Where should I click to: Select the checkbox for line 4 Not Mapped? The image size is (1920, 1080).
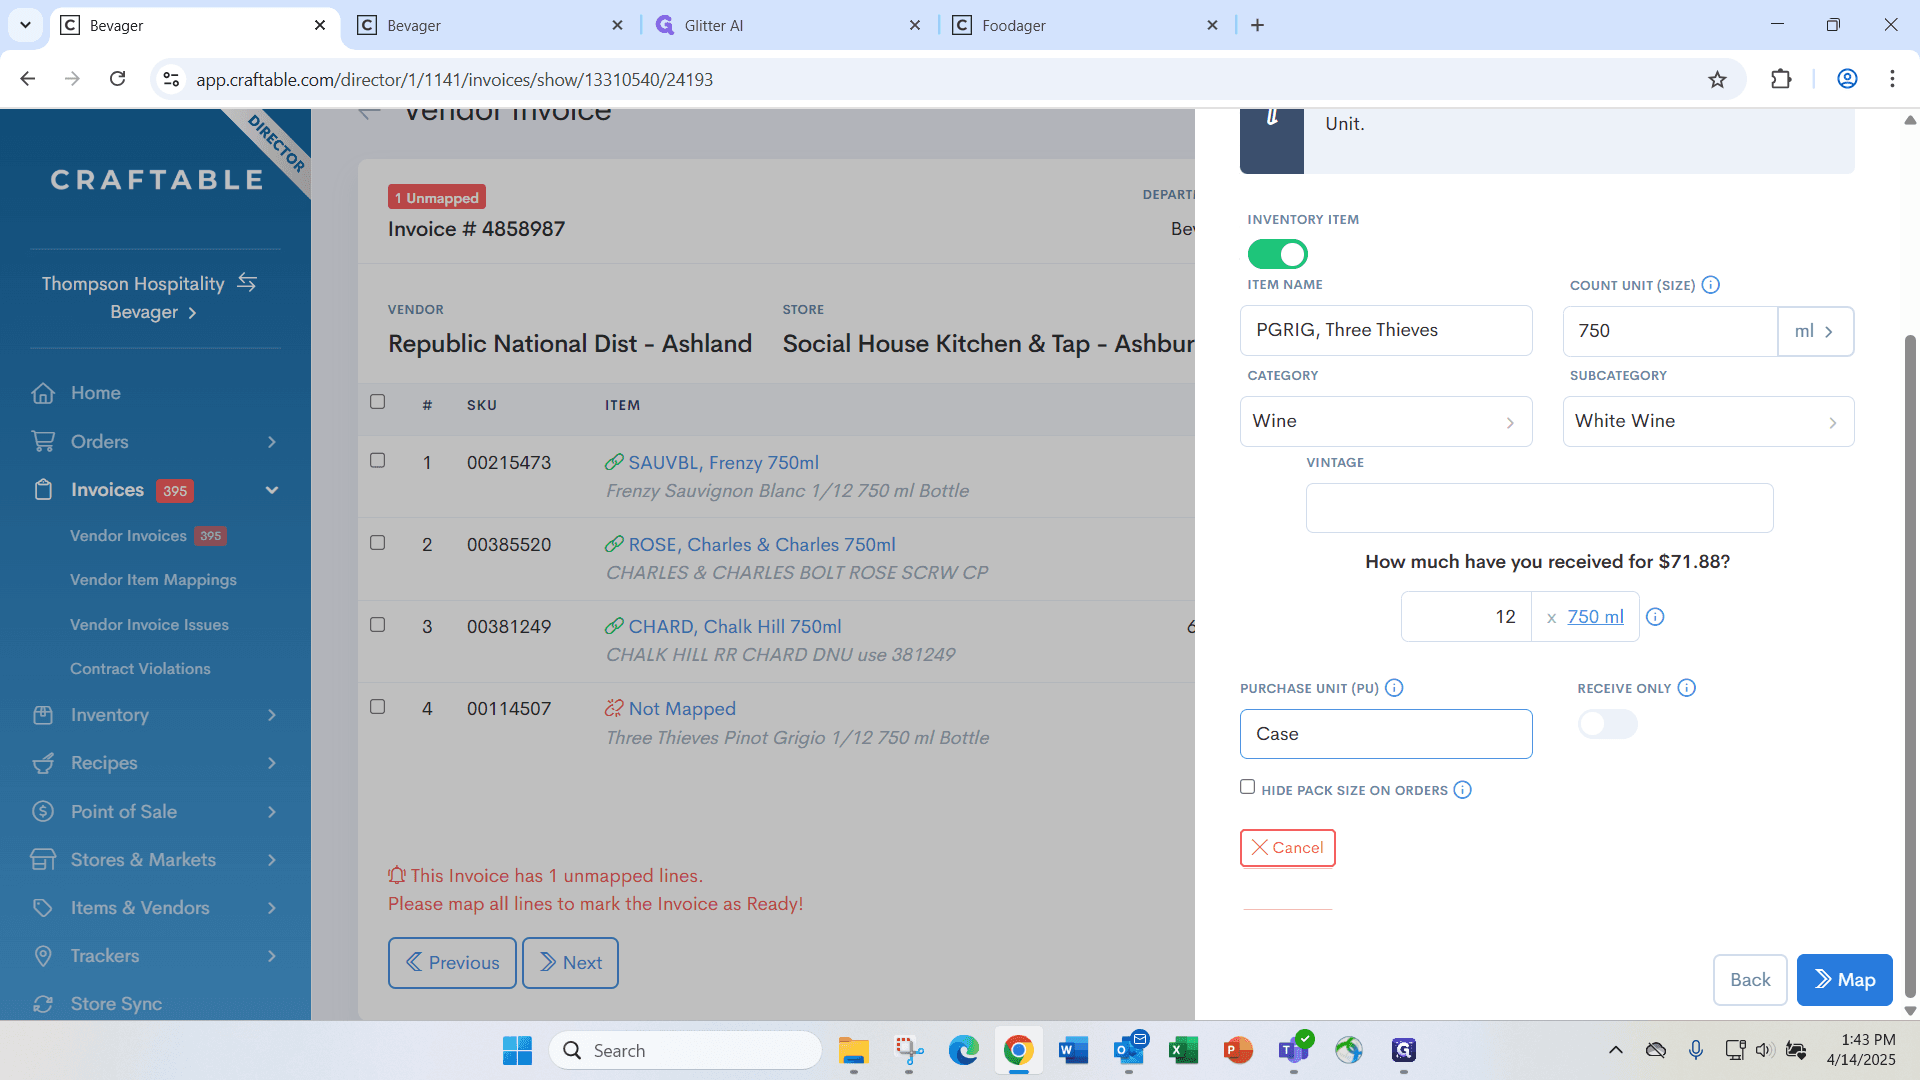click(x=377, y=707)
